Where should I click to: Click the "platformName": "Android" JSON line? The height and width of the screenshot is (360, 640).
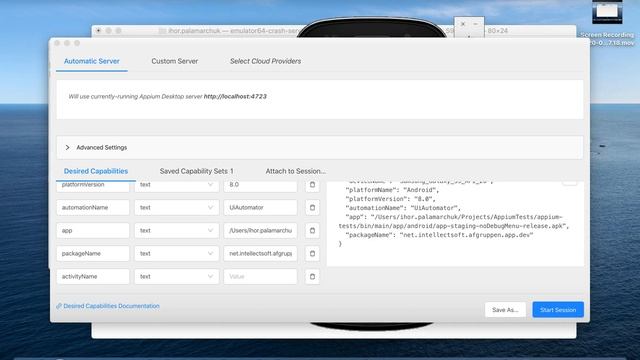coord(392,190)
